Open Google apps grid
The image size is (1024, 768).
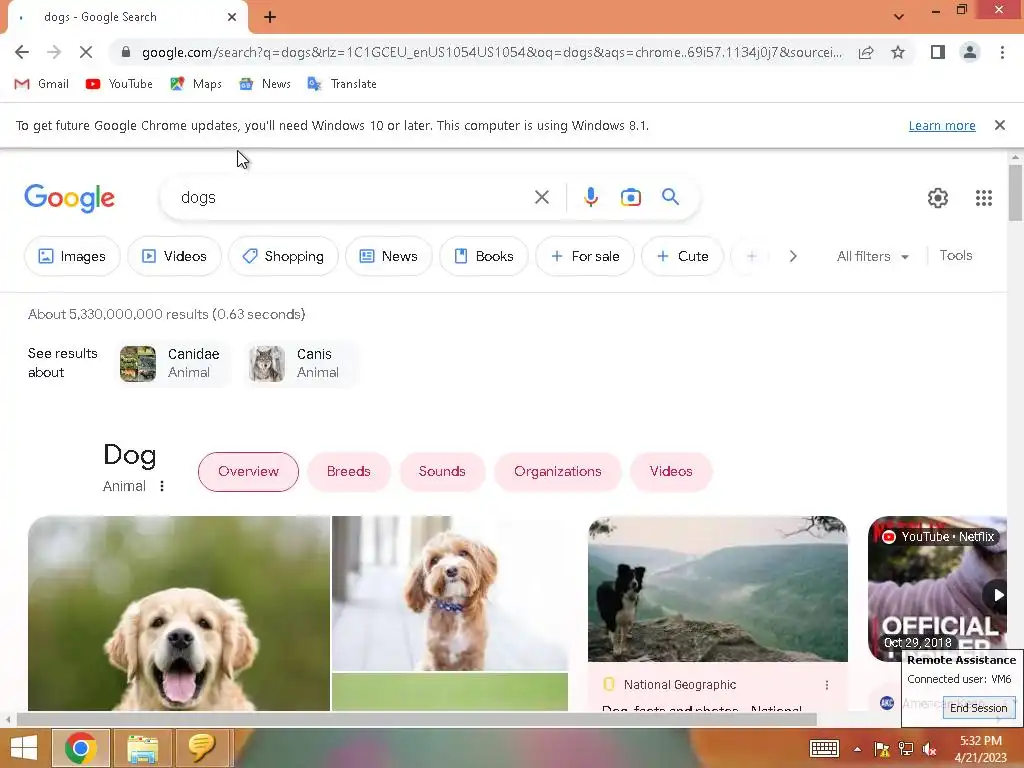(x=984, y=198)
